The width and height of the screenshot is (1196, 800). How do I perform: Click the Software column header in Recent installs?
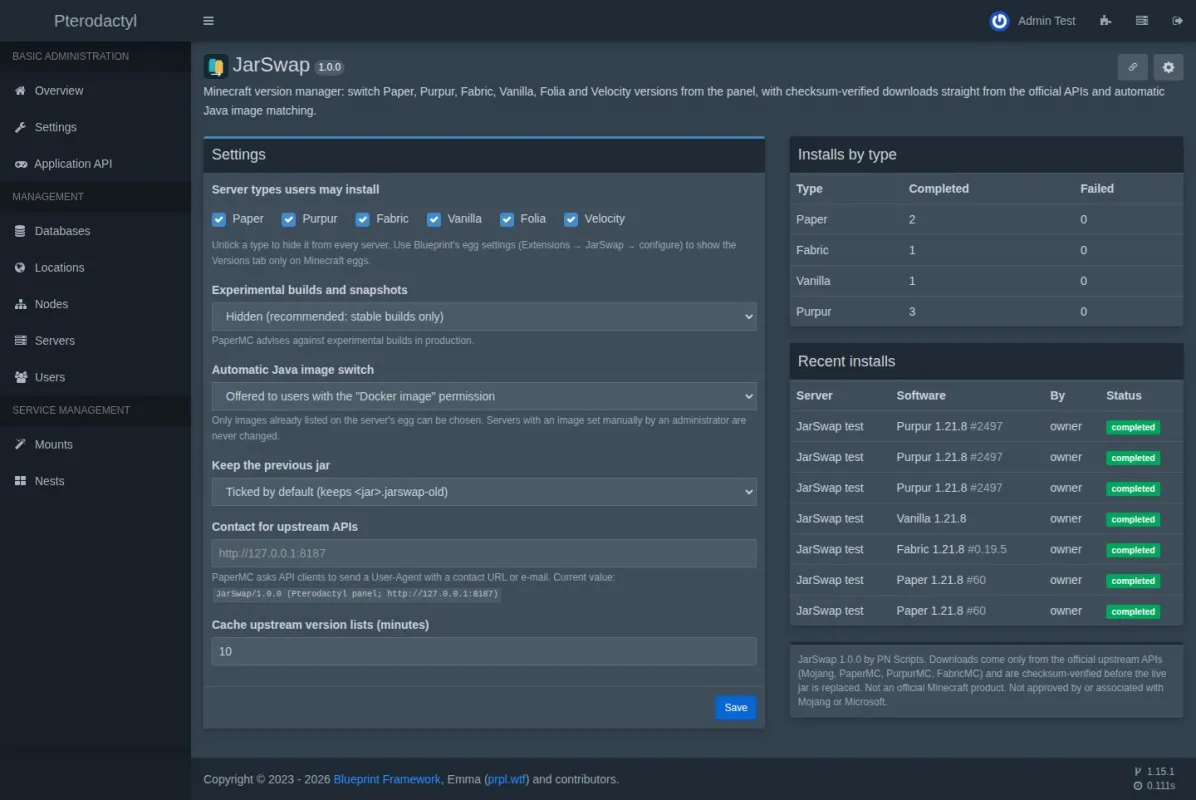[921, 395]
